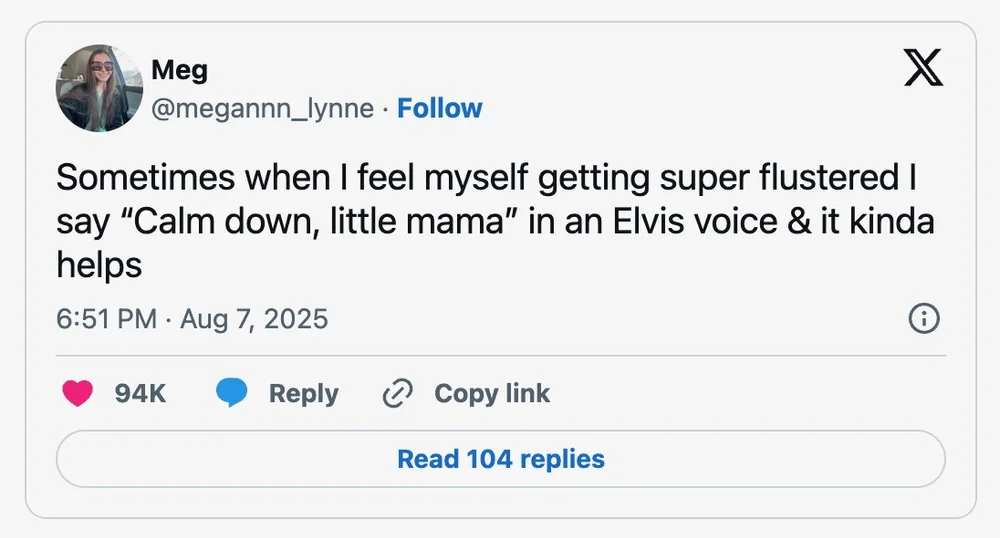Click the blue reply speech bubble icon
This screenshot has width=1000, height=538.
[232, 394]
